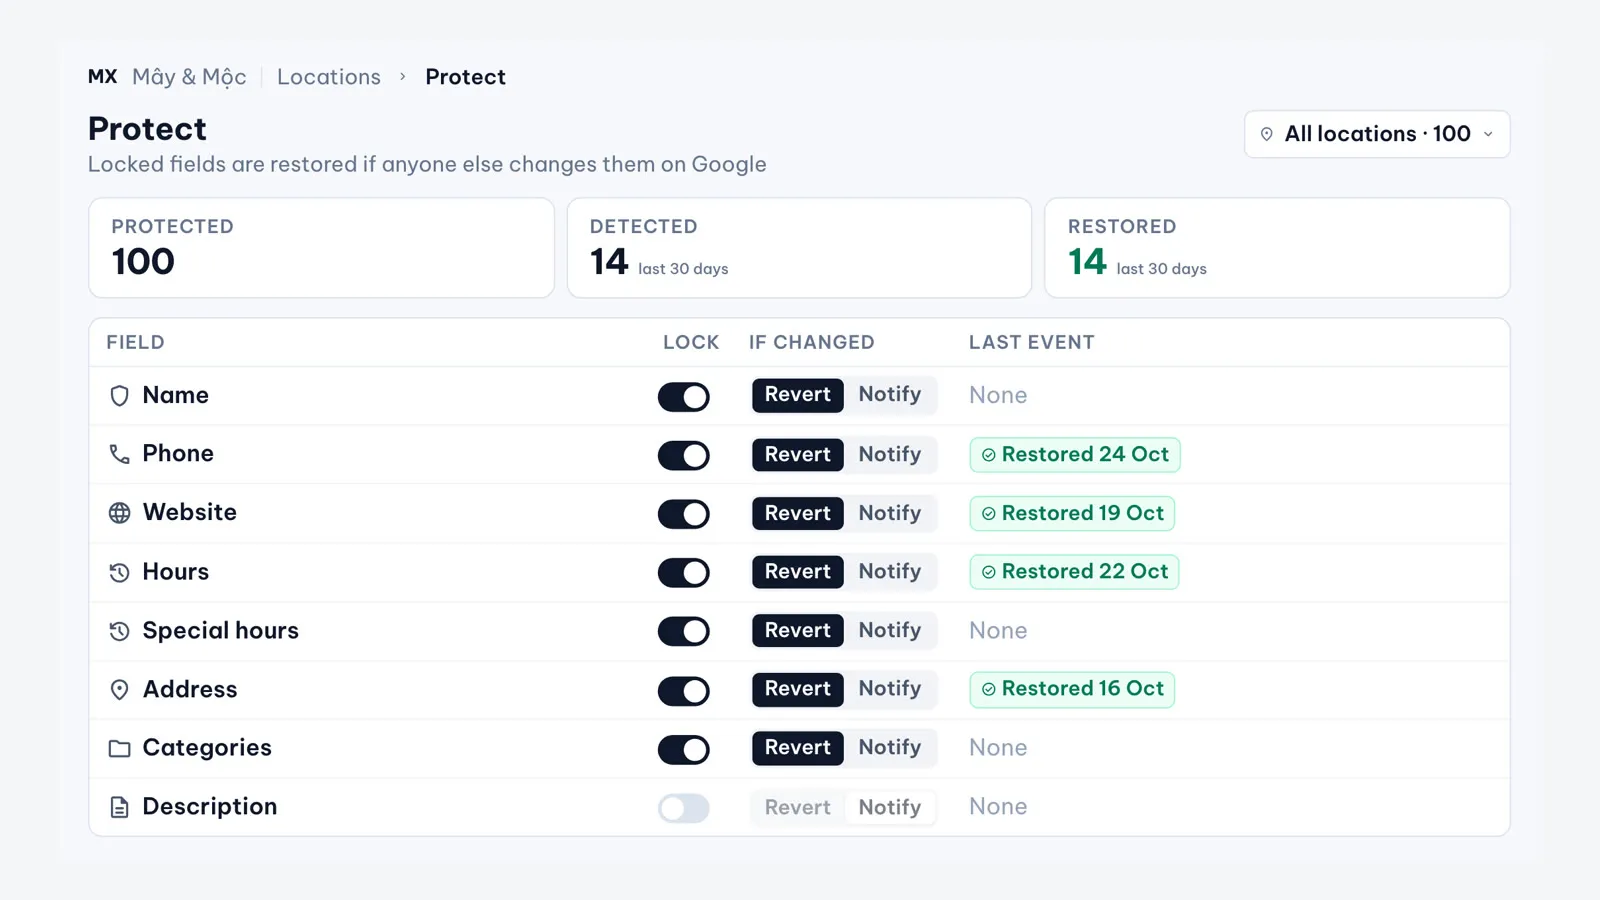Click the Restored 14 stat card
The image size is (1600, 900).
click(x=1277, y=248)
